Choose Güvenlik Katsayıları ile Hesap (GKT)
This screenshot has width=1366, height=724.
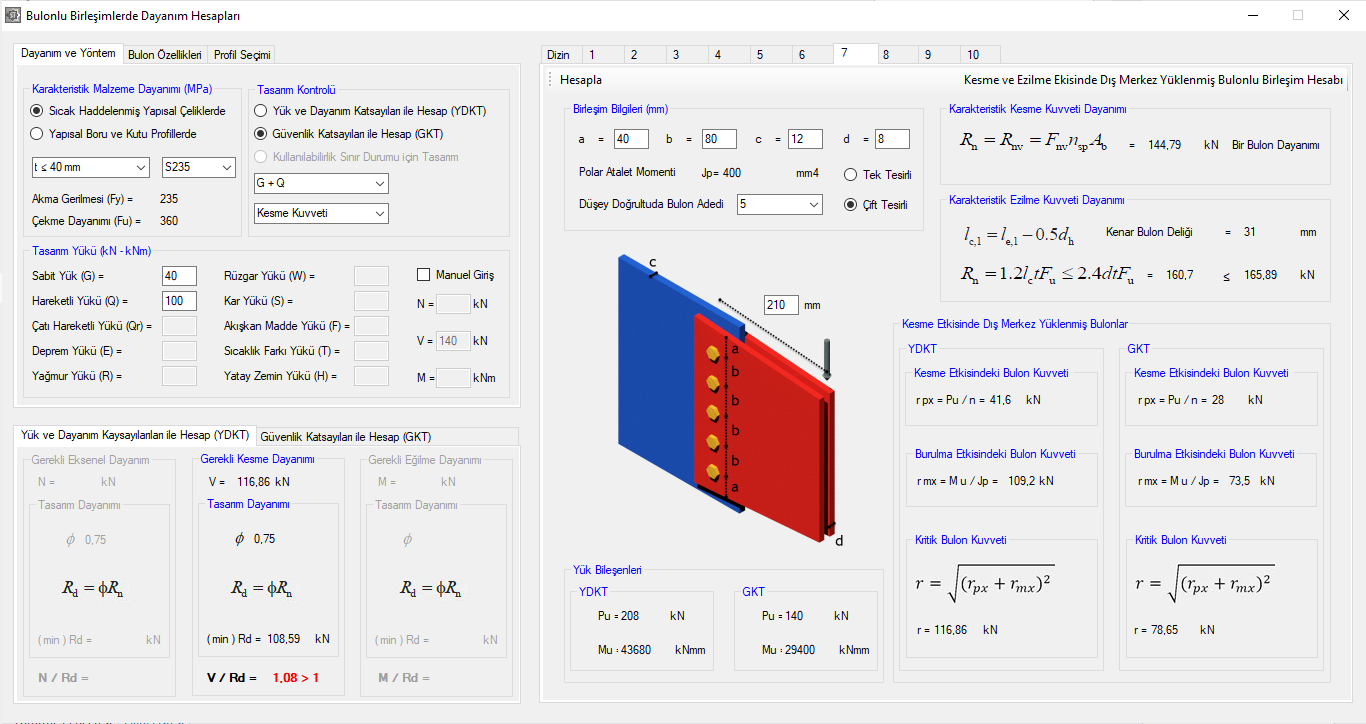pos(349,133)
